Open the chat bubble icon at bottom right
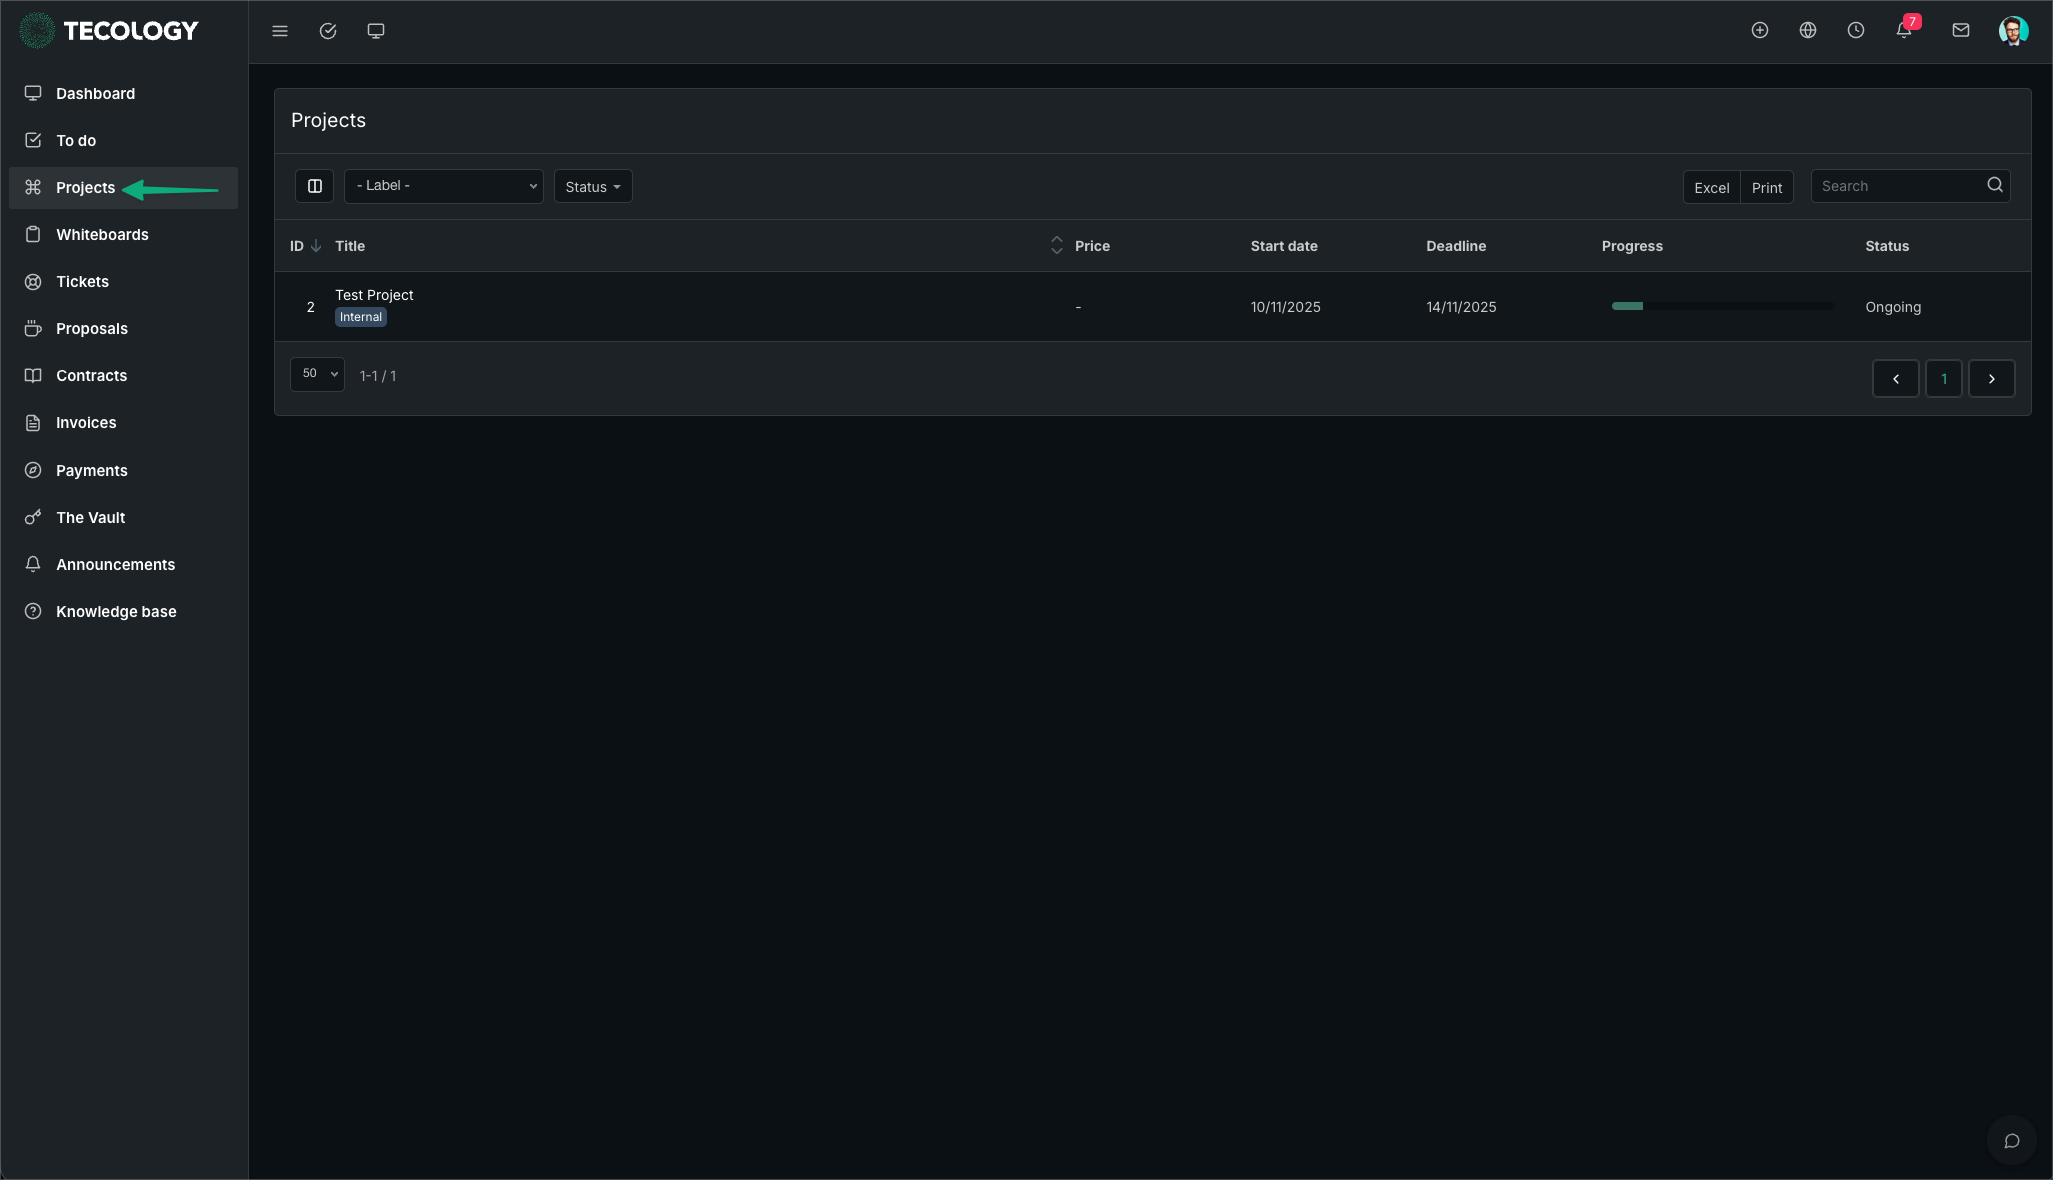The image size is (2053, 1180). (x=2012, y=1141)
